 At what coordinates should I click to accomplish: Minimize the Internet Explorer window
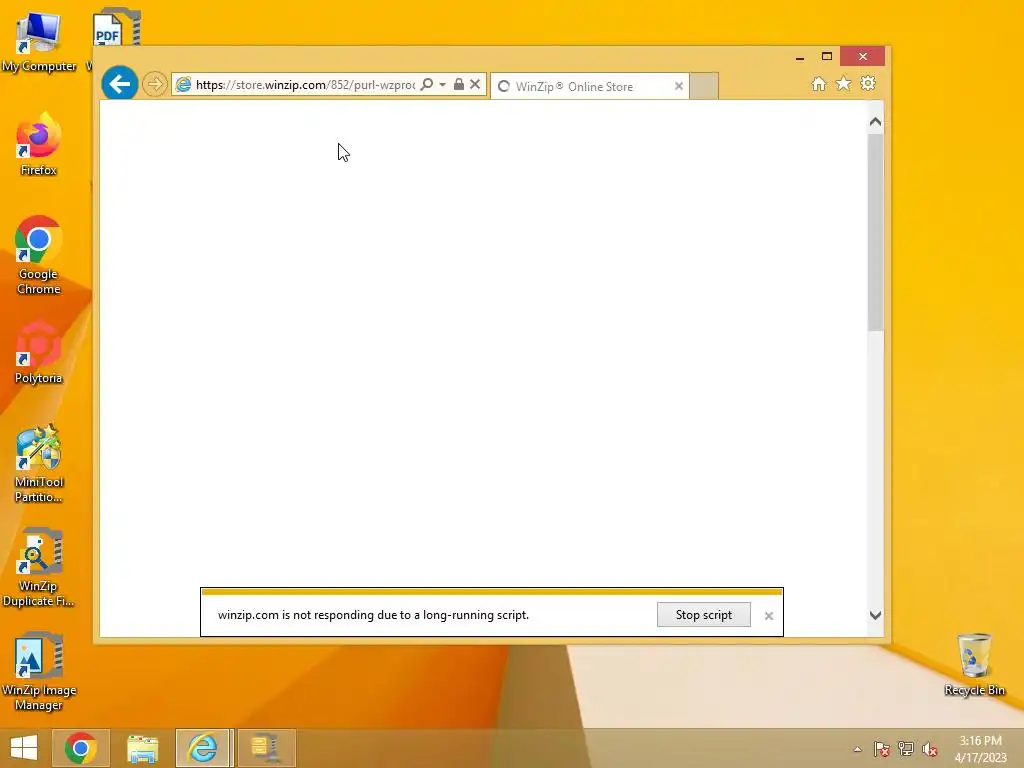click(800, 57)
